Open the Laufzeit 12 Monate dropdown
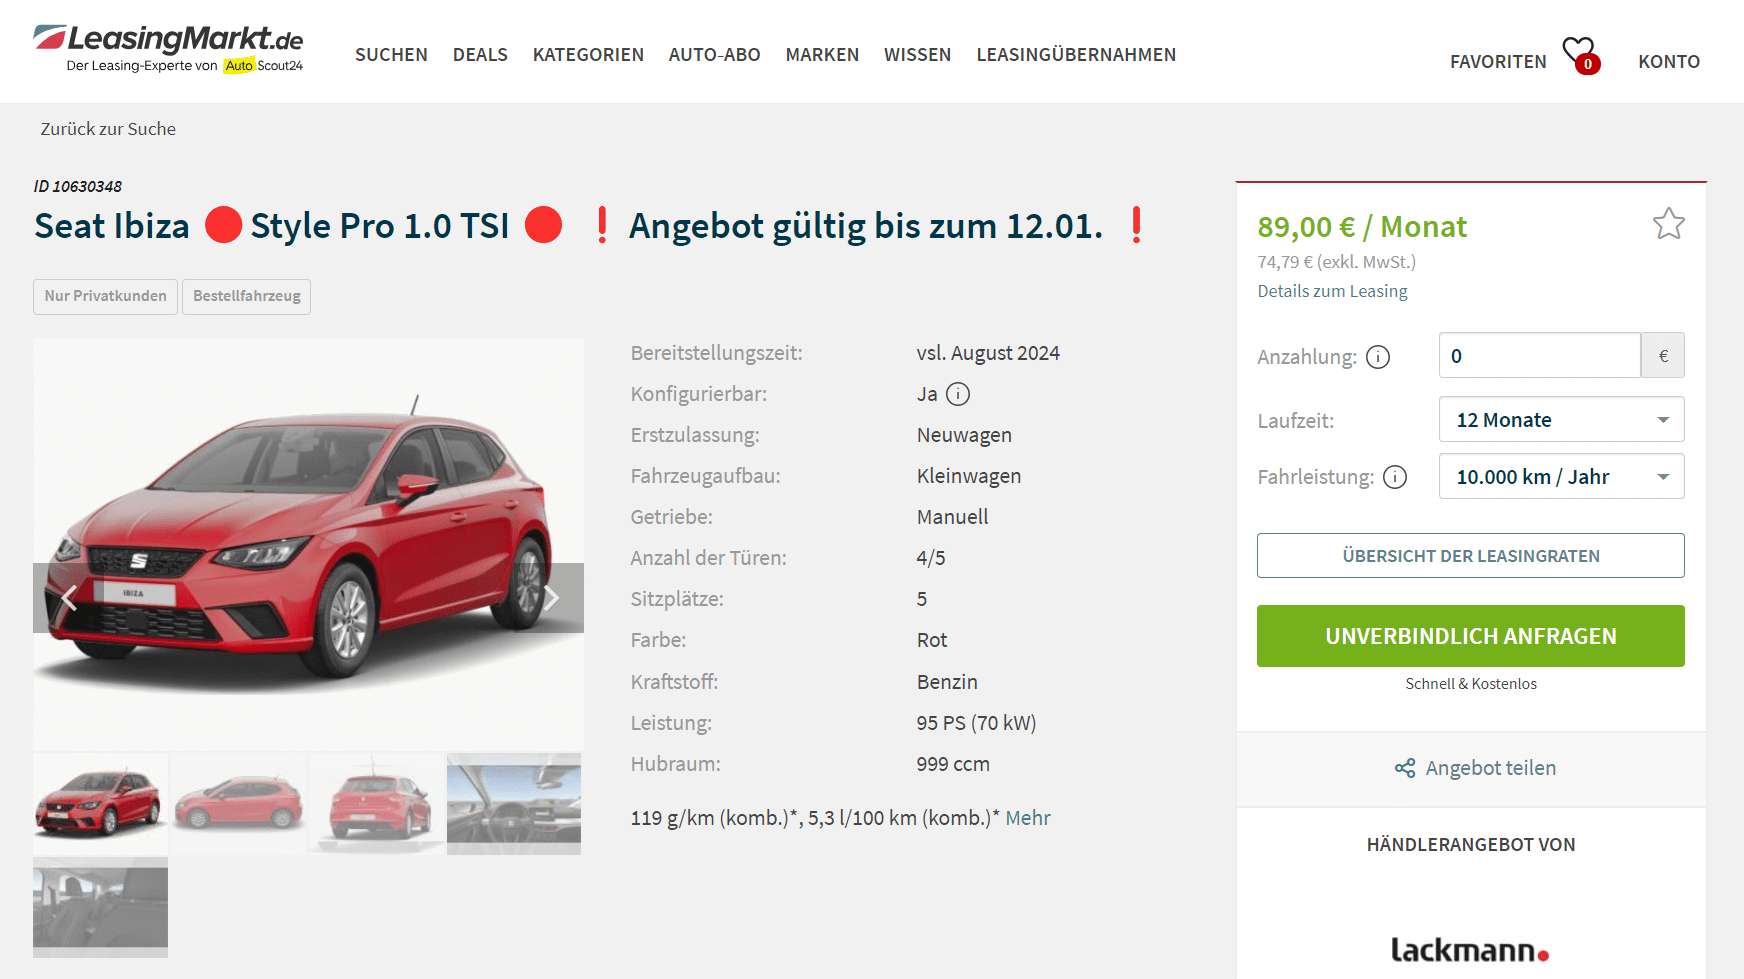The height and width of the screenshot is (979, 1744). (1561, 420)
